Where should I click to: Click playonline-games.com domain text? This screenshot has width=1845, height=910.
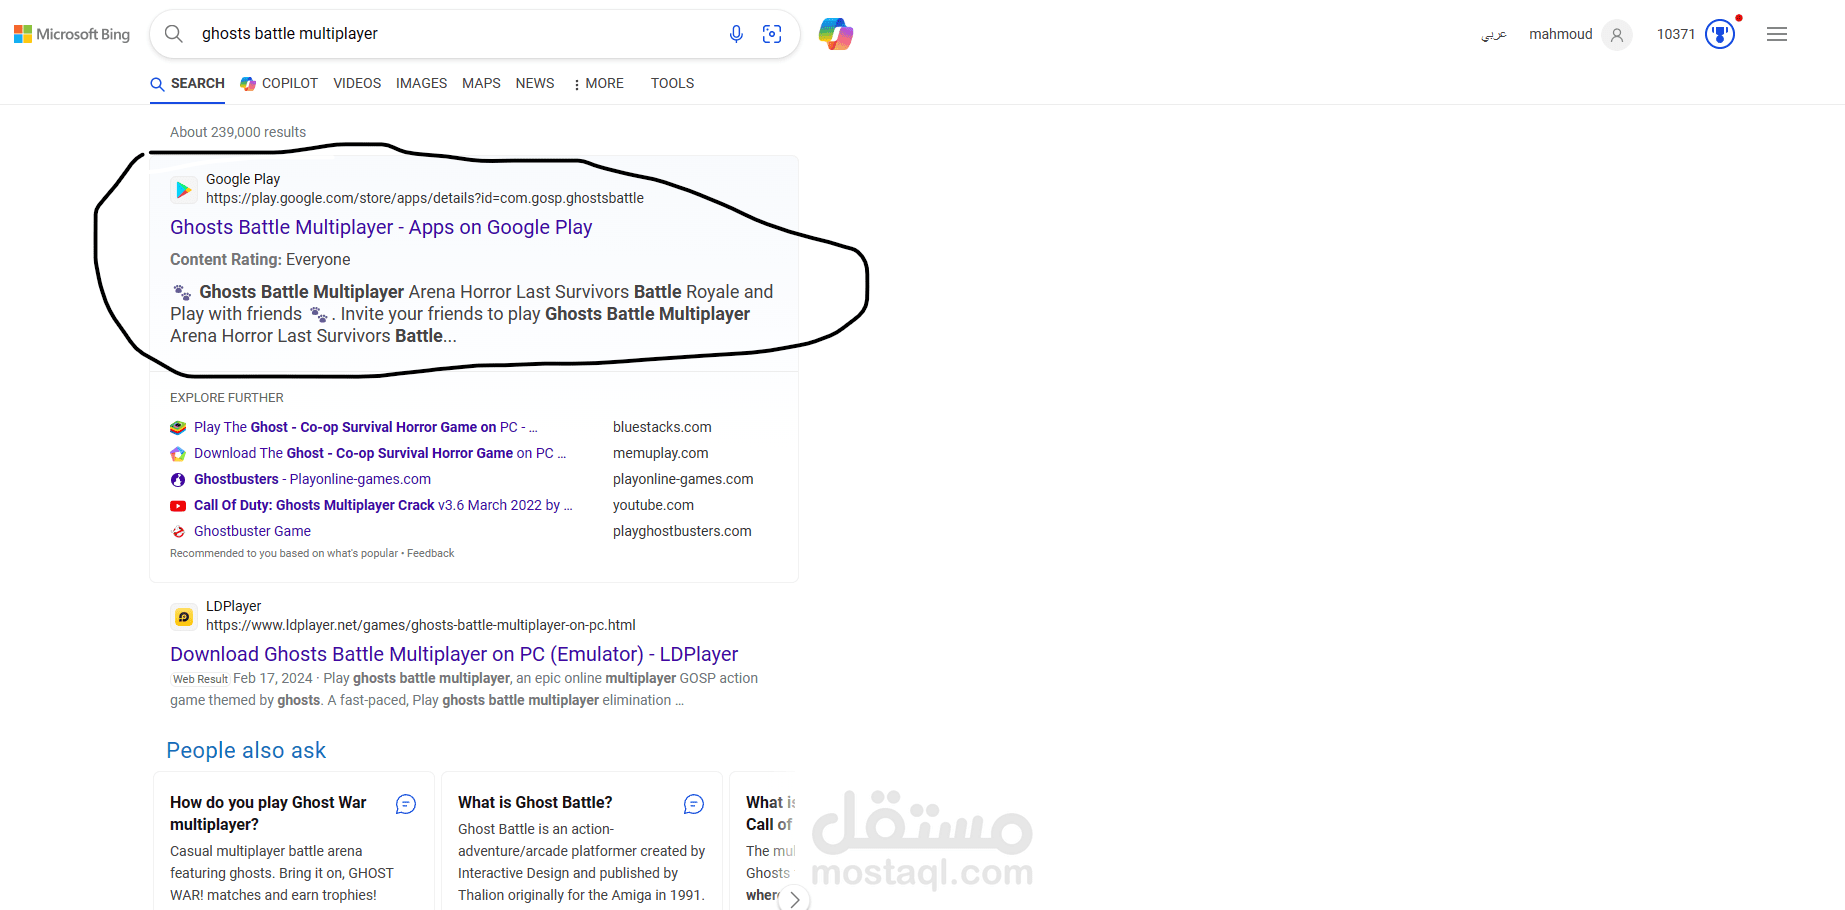click(x=683, y=479)
